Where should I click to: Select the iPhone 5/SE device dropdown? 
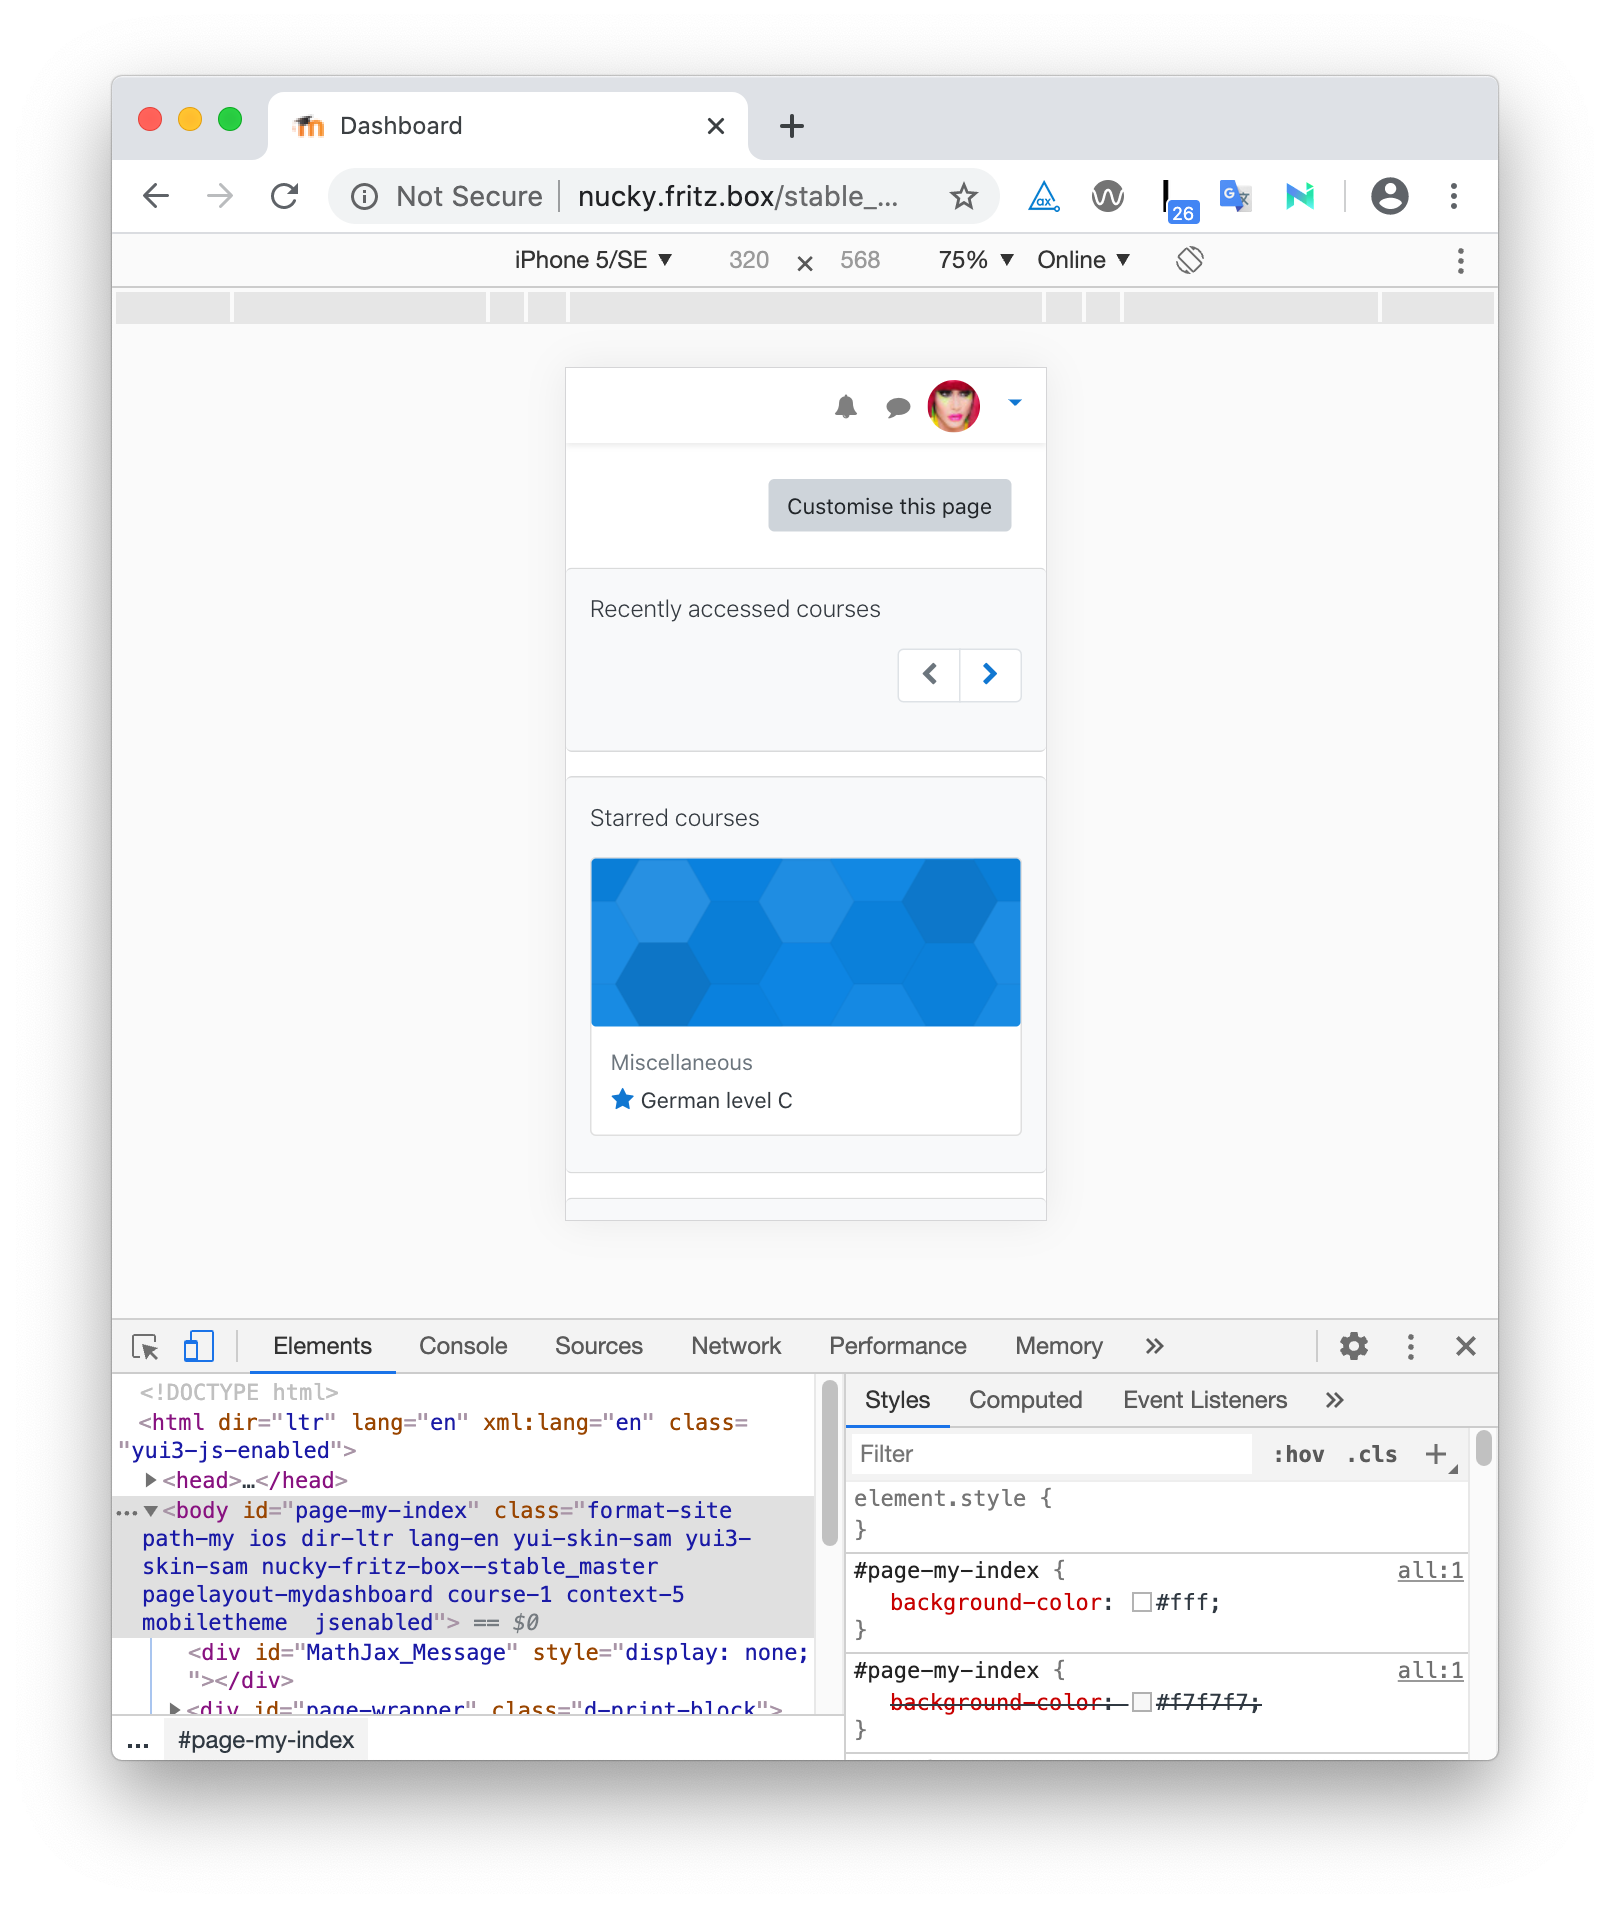(x=593, y=260)
